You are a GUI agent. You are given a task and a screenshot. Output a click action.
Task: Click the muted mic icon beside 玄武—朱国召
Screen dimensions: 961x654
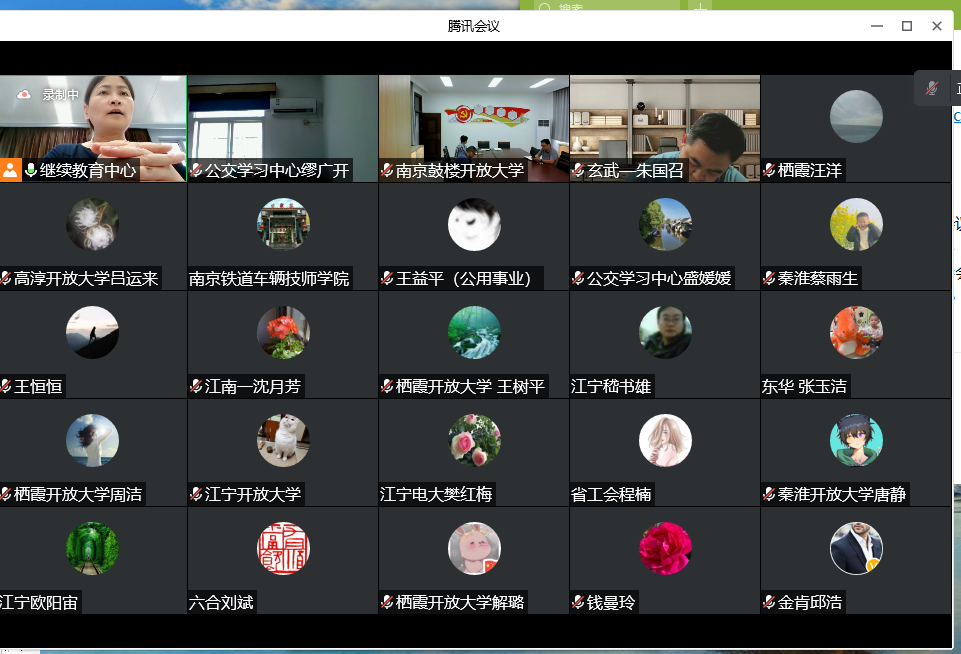pyautogui.click(x=579, y=171)
